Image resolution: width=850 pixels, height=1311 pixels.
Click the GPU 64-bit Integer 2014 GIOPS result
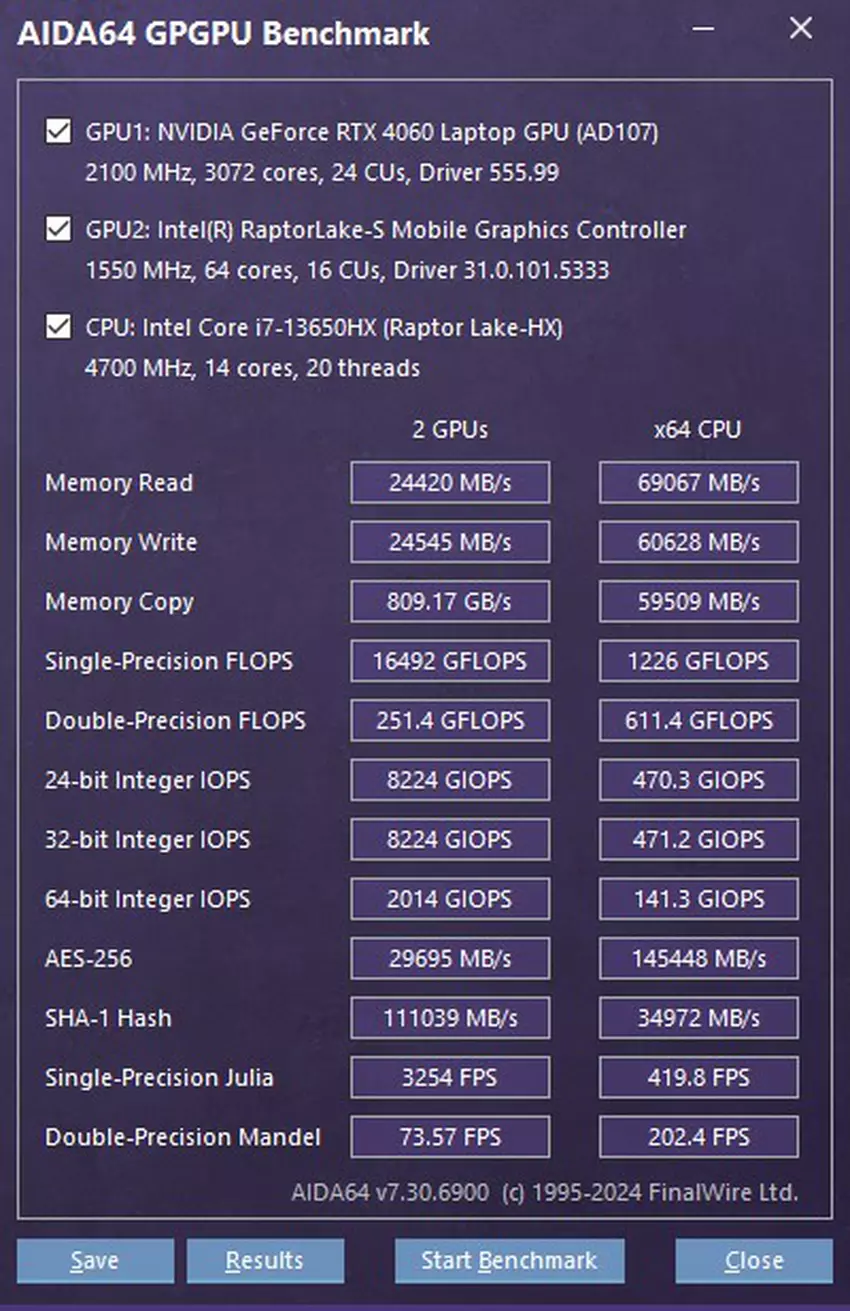[x=450, y=899]
